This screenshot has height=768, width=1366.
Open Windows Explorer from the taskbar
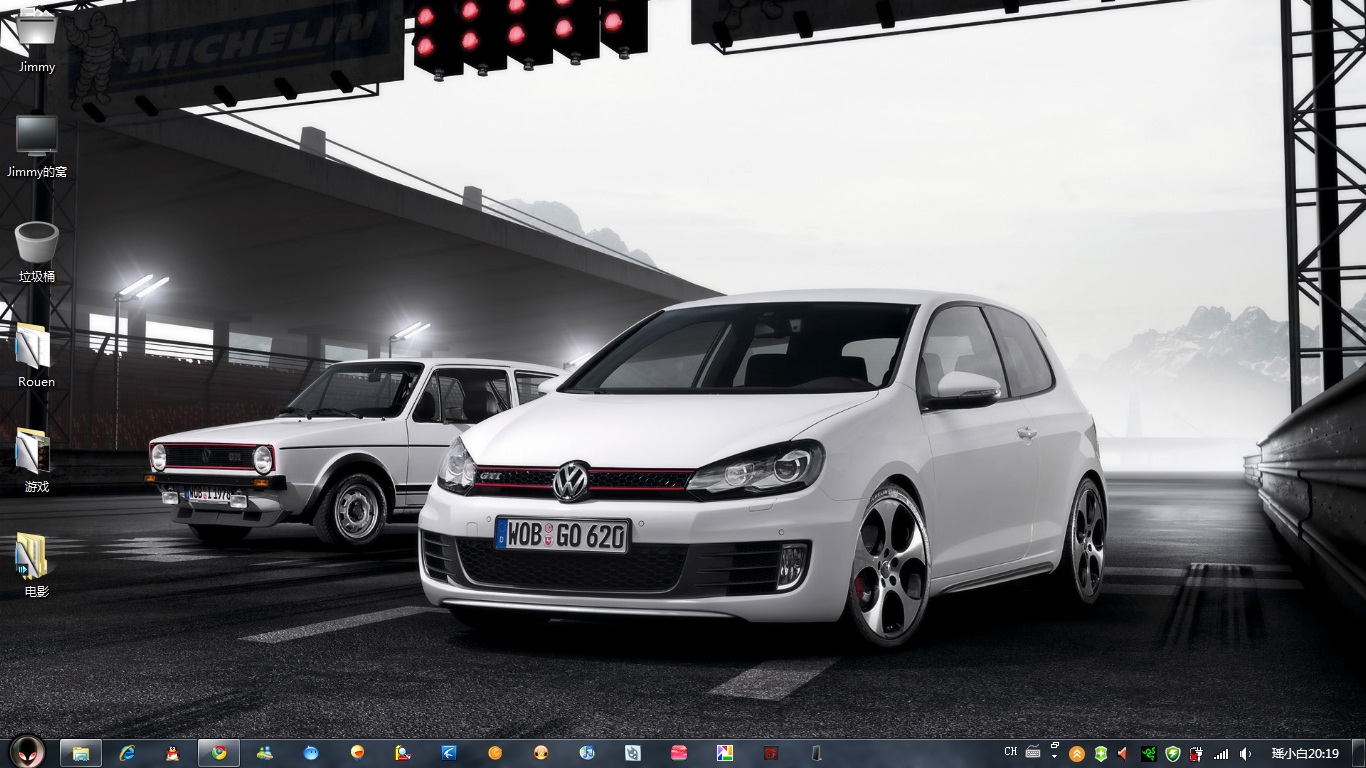pyautogui.click(x=81, y=753)
